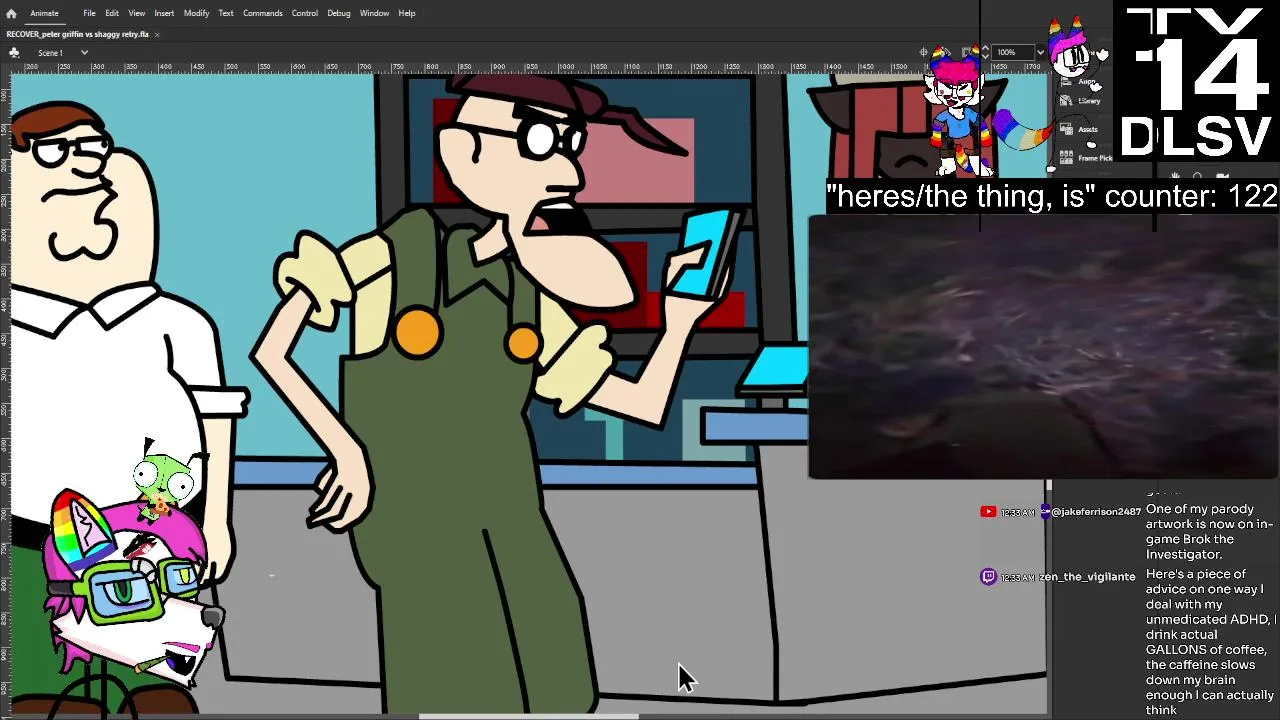Open the Modify menu
Image resolution: width=1280 pixels, height=720 pixels.
pyautogui.click(x=196, y=13)
